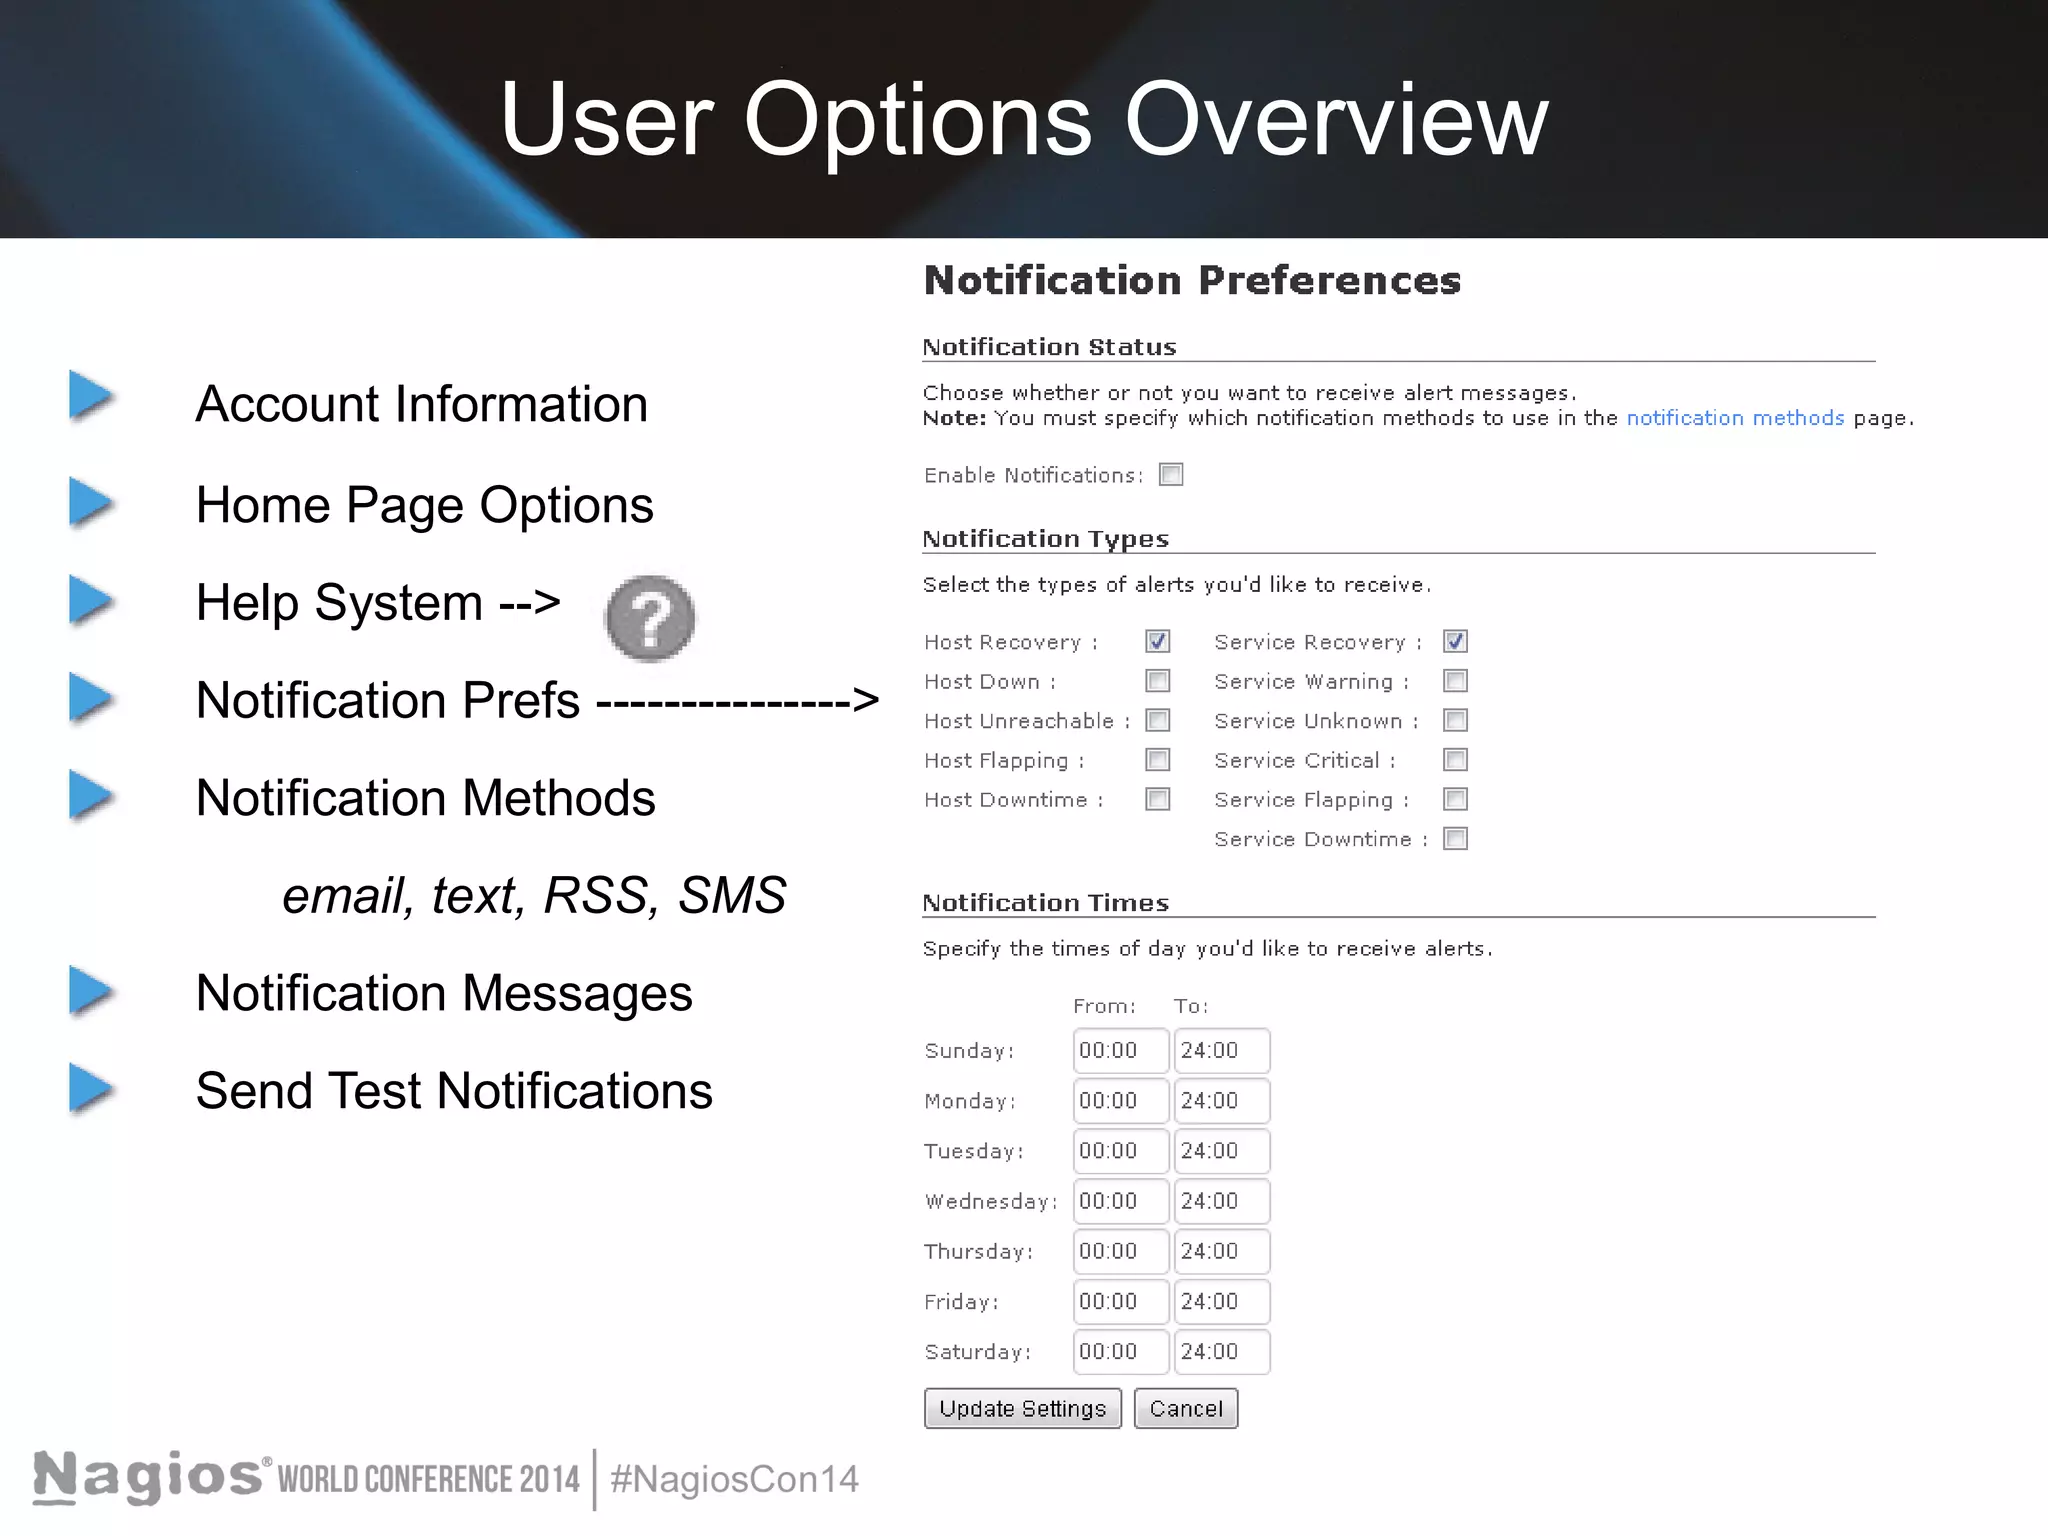
Task: Click the Tuesday To time field
Action: pyautogui.click(x=1222, y=1151)
